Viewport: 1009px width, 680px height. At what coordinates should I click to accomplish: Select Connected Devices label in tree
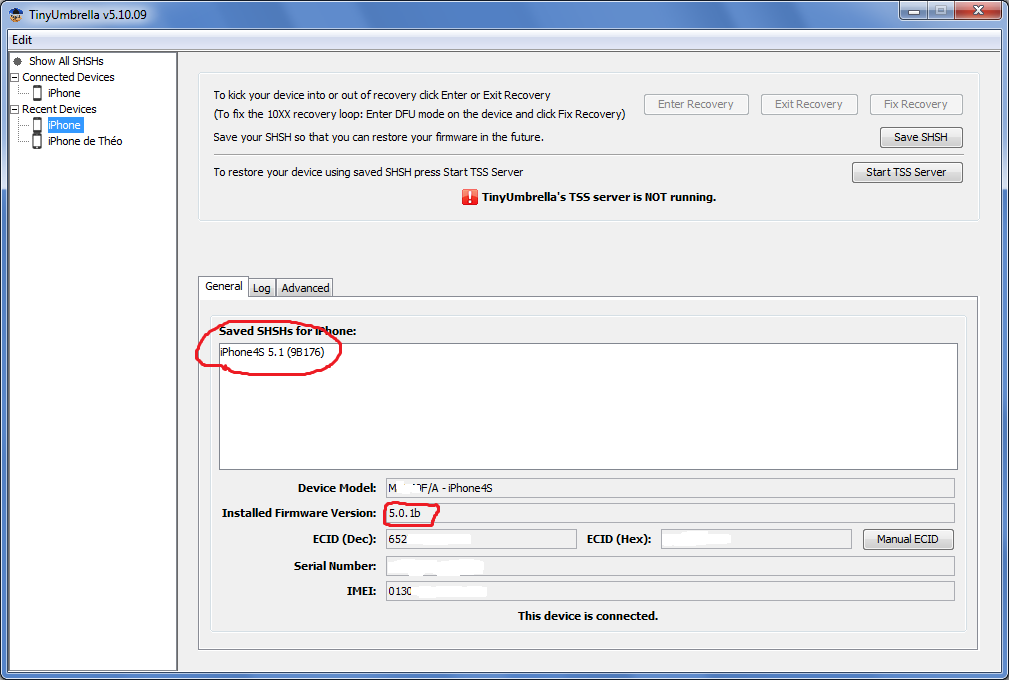tap(68, 77)
